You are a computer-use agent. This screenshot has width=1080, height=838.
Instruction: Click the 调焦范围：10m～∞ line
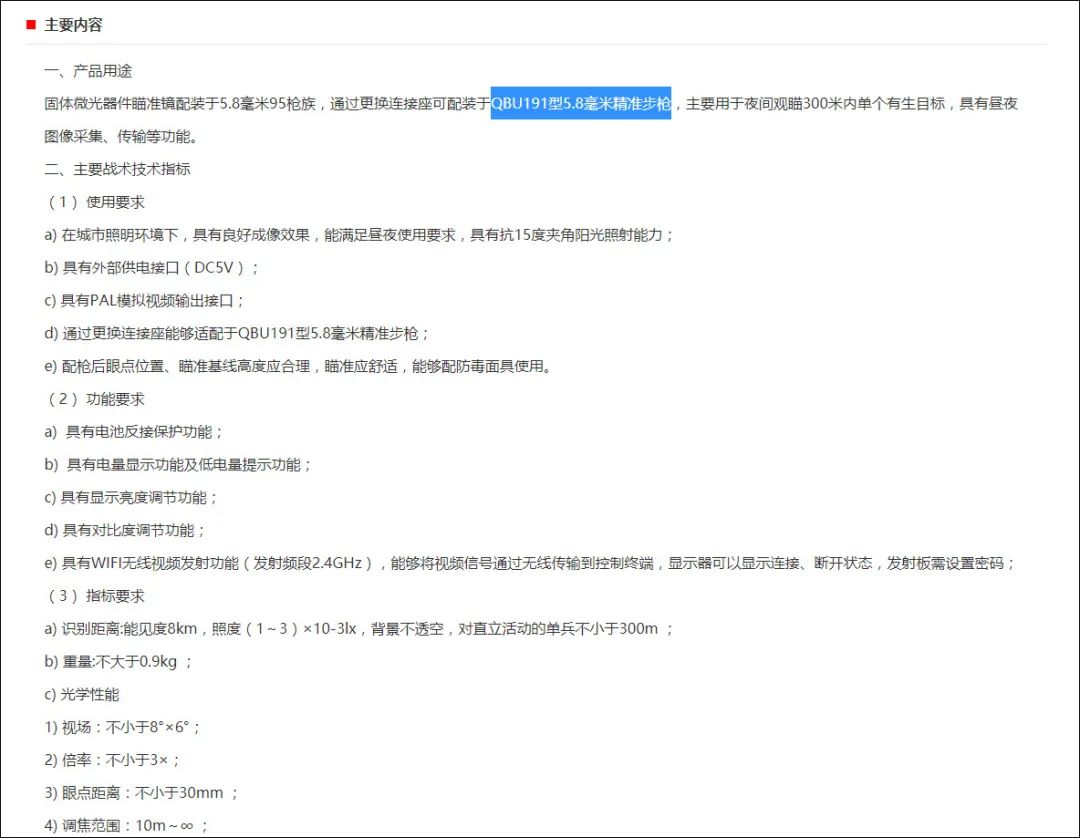point(126,826)
